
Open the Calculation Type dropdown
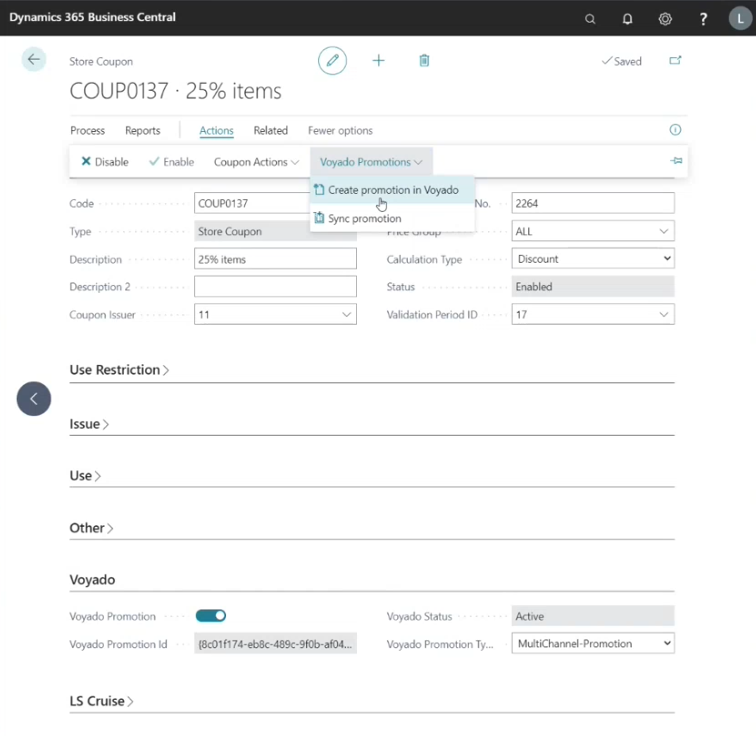667,258
